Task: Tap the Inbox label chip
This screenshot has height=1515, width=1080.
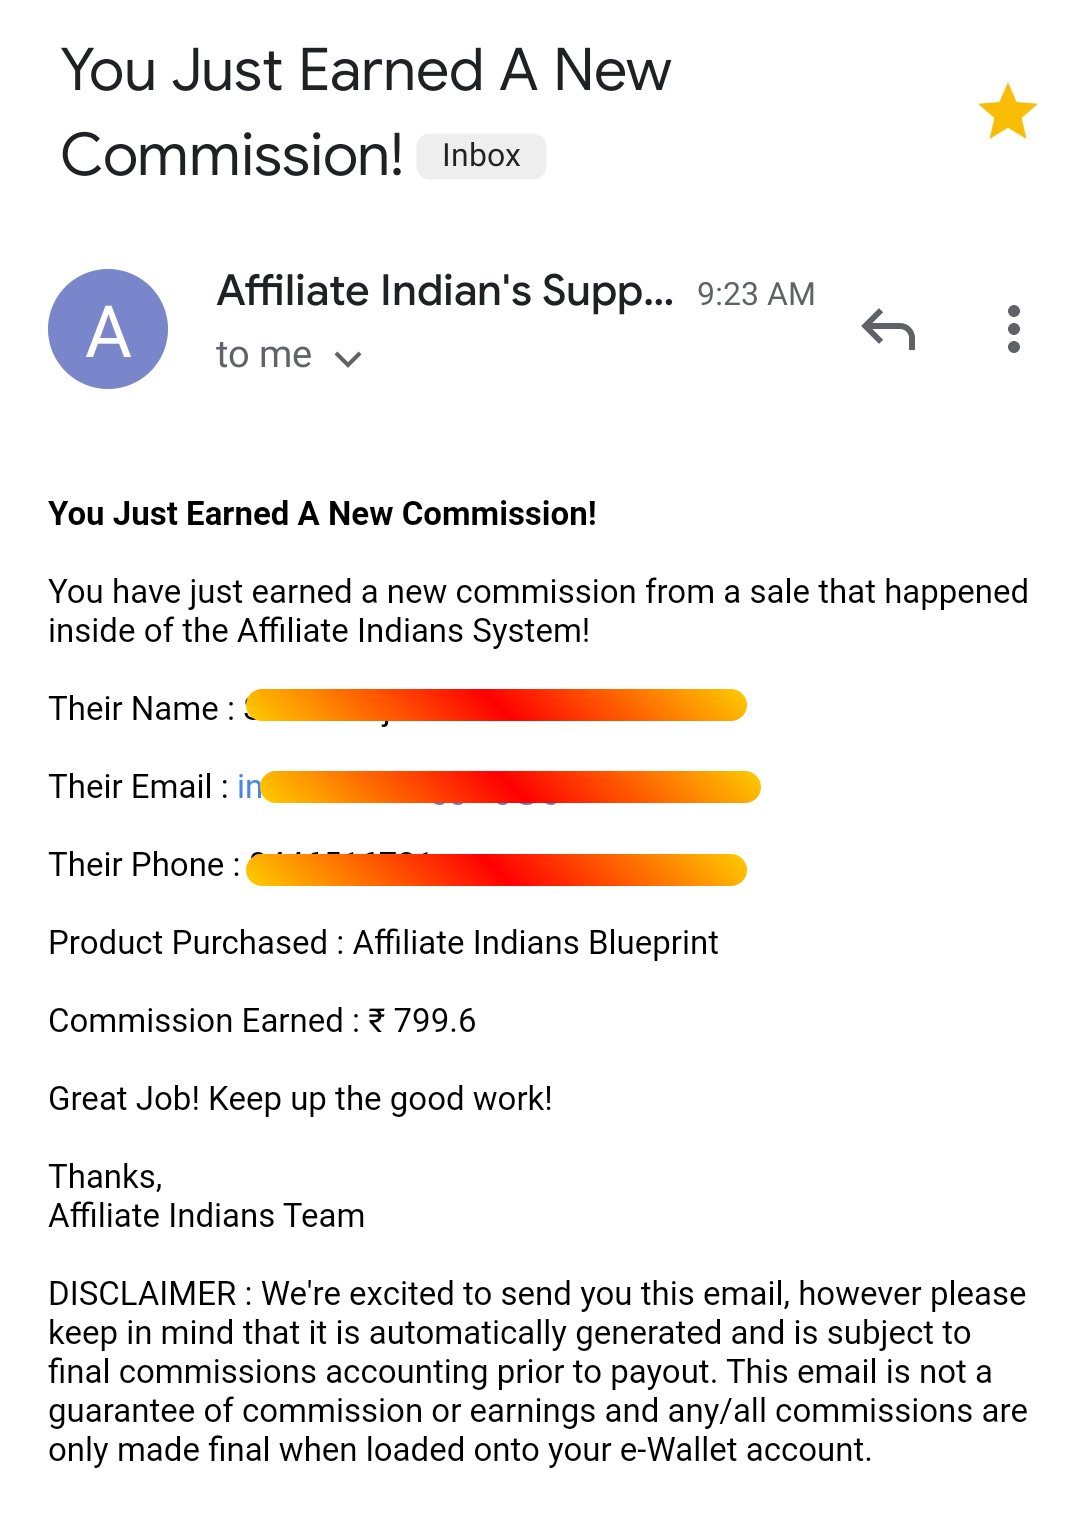Action: click(x=481, y=156)
